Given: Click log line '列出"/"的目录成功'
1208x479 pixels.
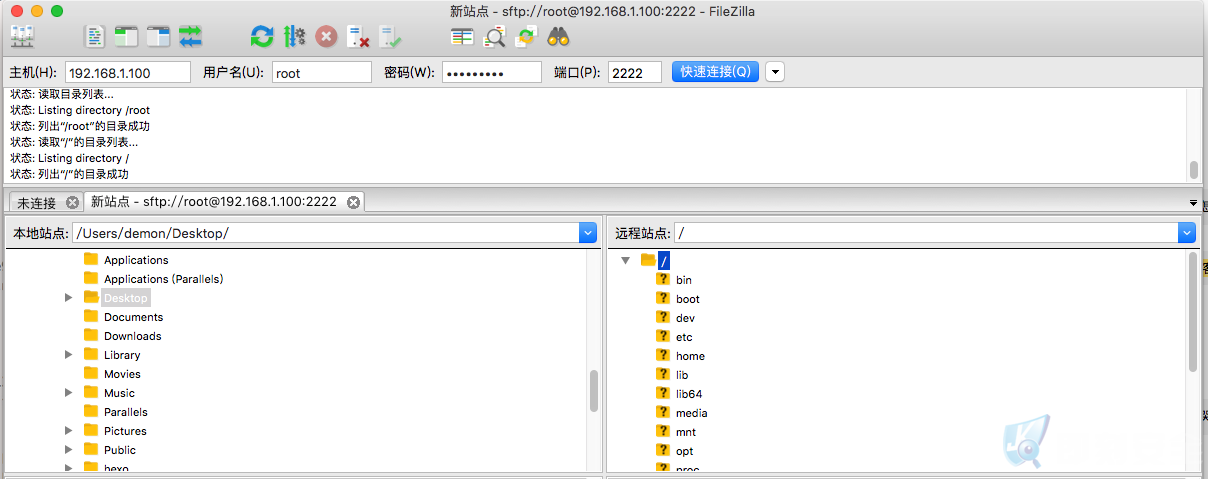Looking at the screenshot, I should (x=83, y=174).
